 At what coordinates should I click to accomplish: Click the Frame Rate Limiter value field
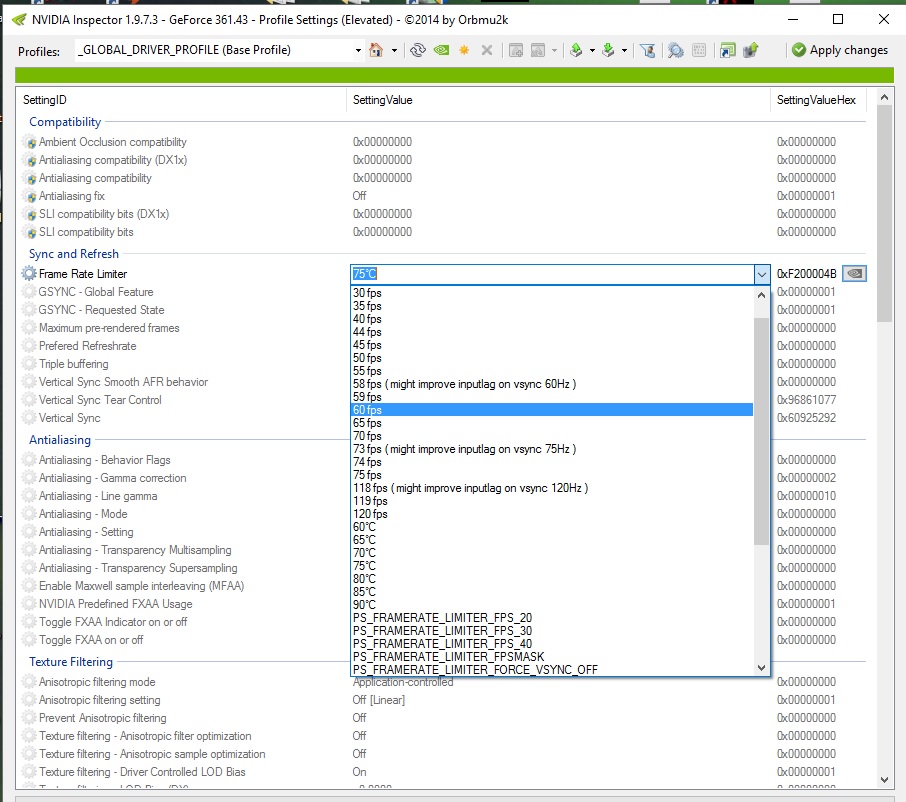pyautogui.click(x=550, y=274)
